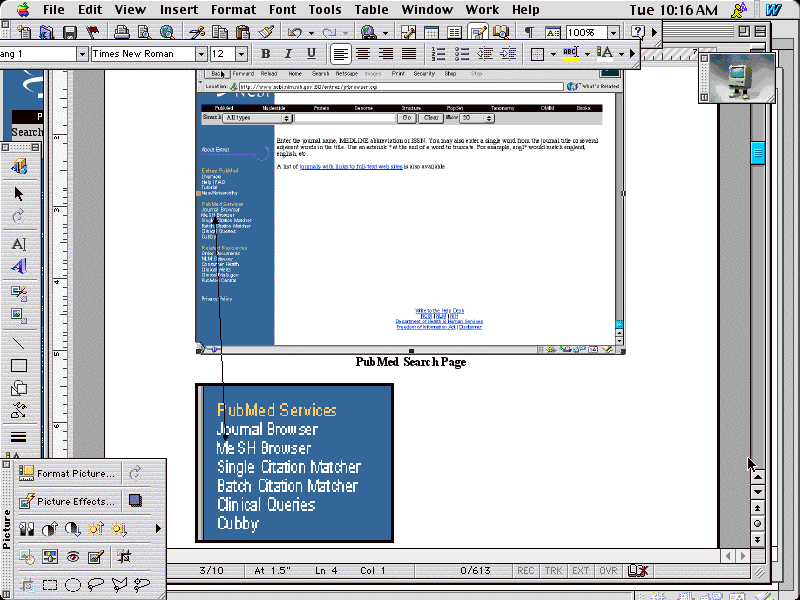Select the Fix Red Eye tool

click(73, 557)
